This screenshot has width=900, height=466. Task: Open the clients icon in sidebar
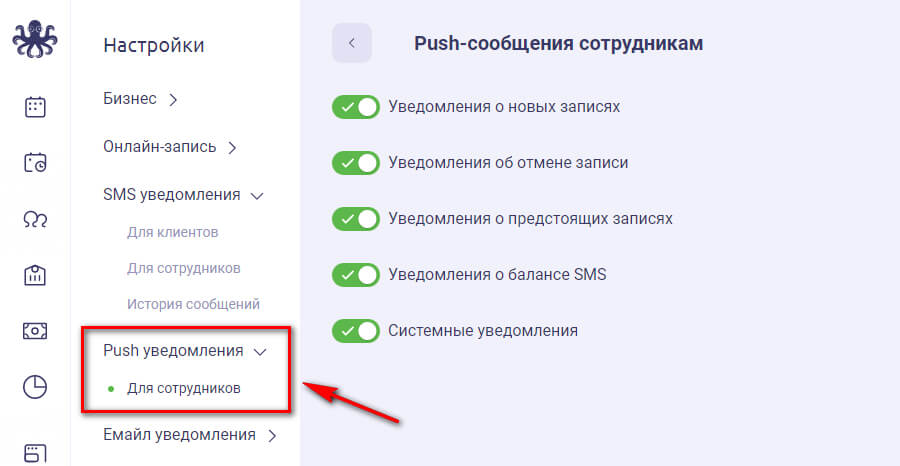[x=35, y=219]
